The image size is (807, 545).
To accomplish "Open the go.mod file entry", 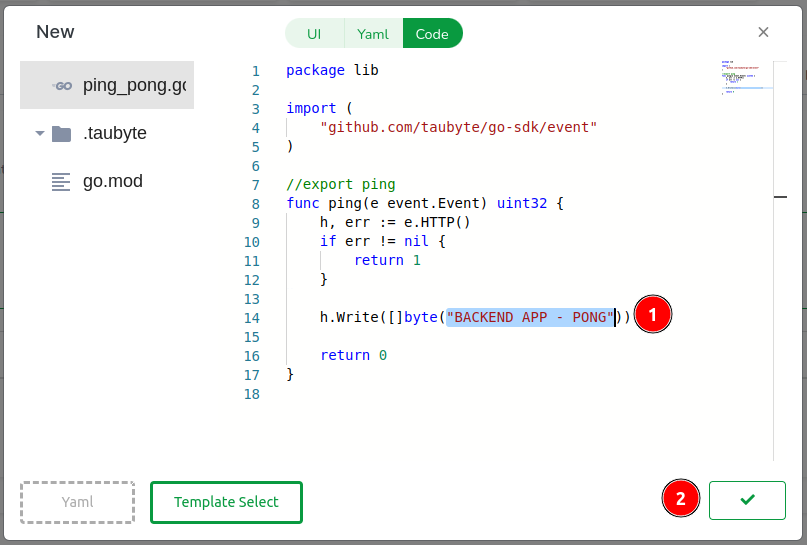I will 113,182.
